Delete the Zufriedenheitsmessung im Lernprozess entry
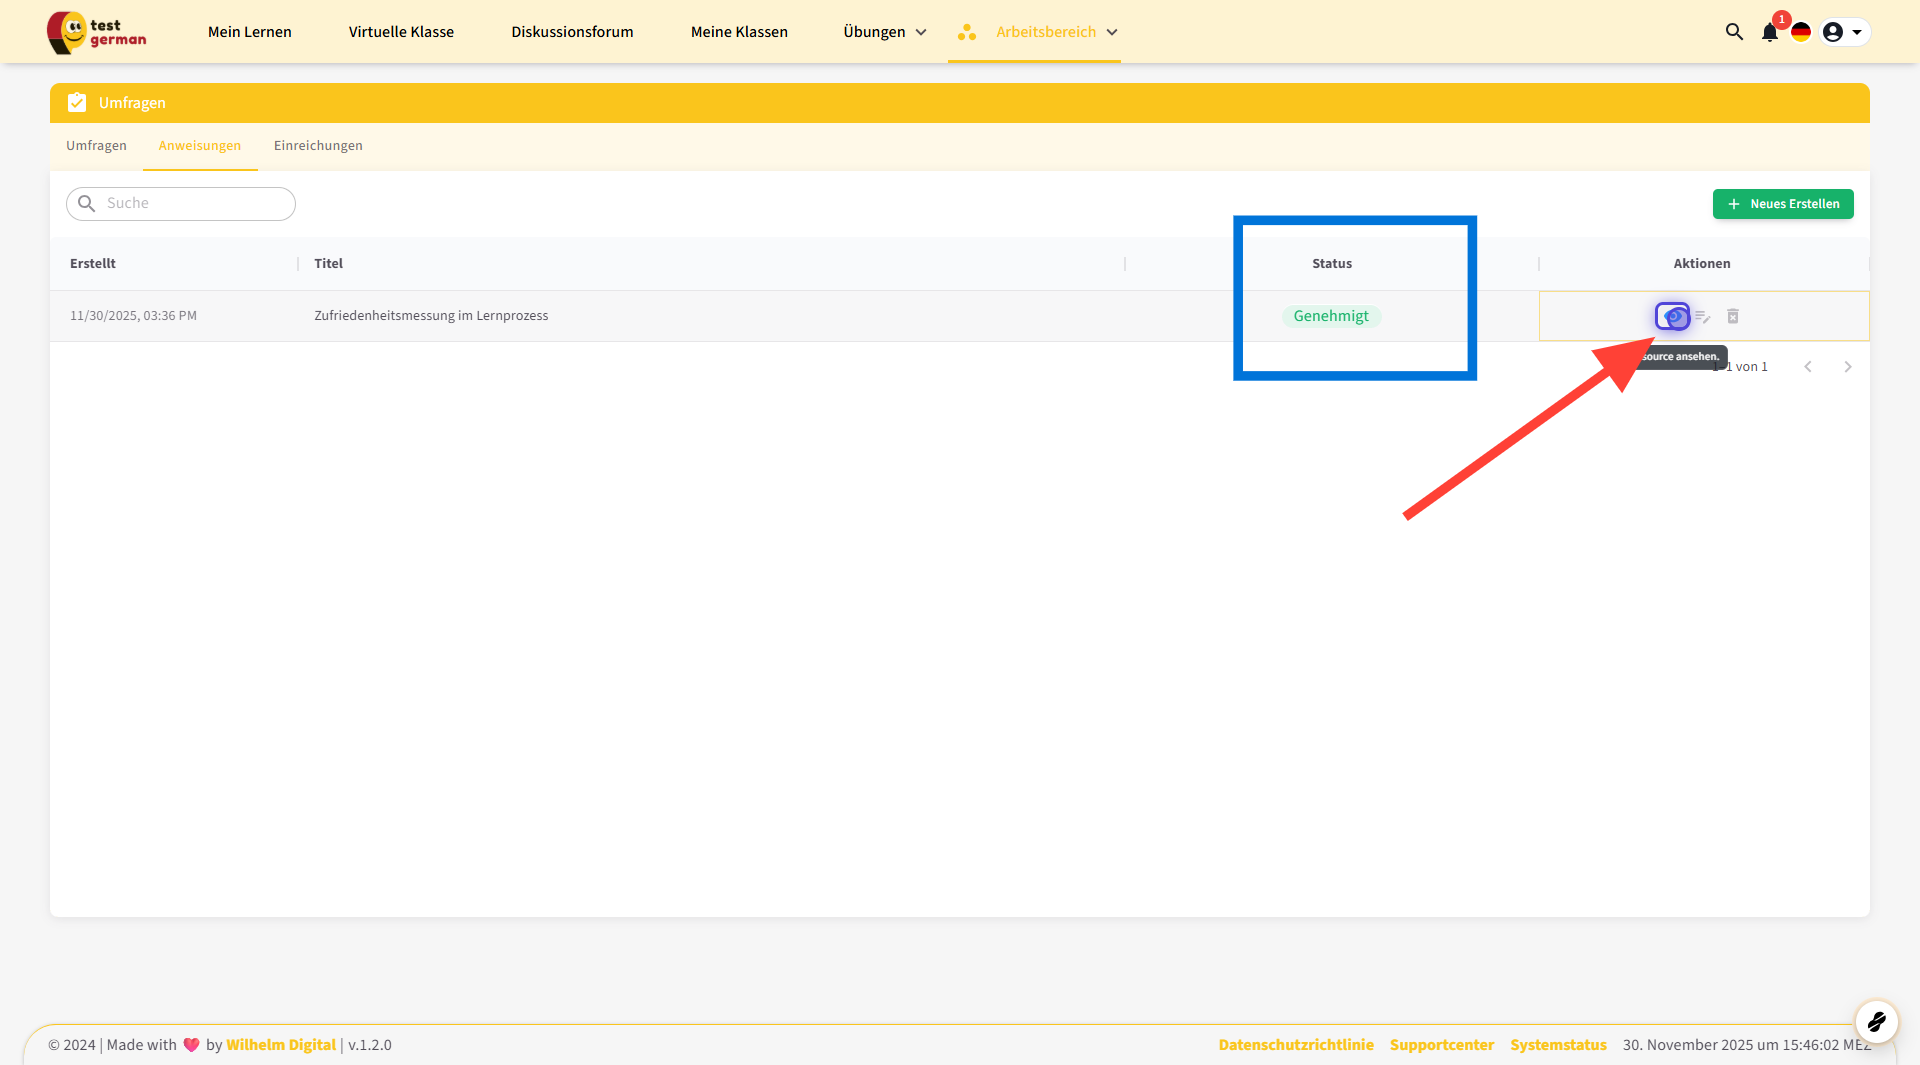The image size is (1920, 1065). tap(1733, 317)
